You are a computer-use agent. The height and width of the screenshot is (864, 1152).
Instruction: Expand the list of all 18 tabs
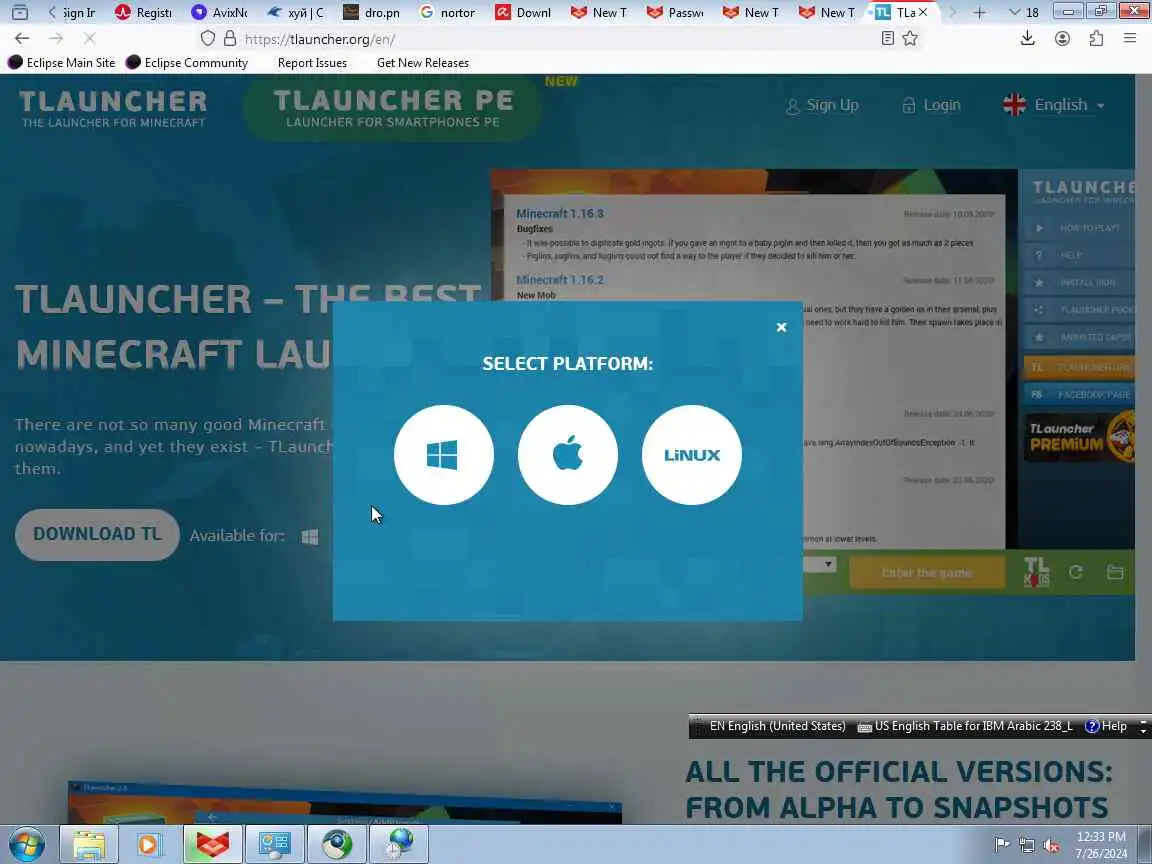click(1023, 12)
